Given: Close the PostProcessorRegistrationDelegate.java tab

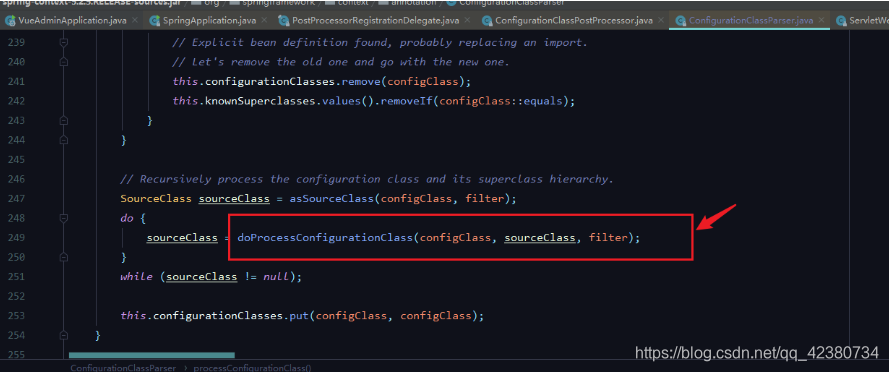Looking at the screenshot, I should (467, 20).
